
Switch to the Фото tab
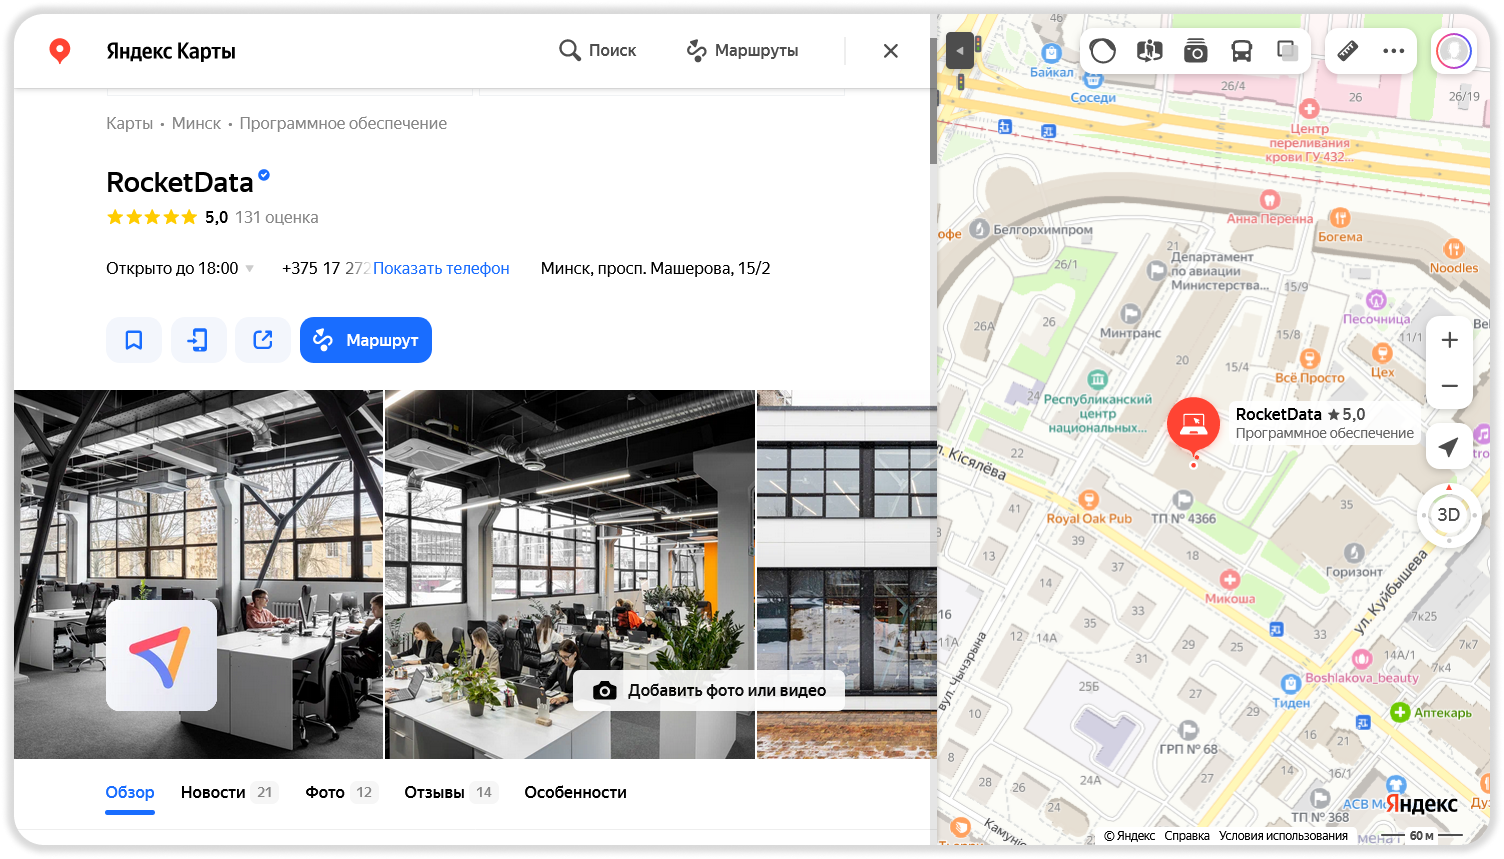(341, 792)
